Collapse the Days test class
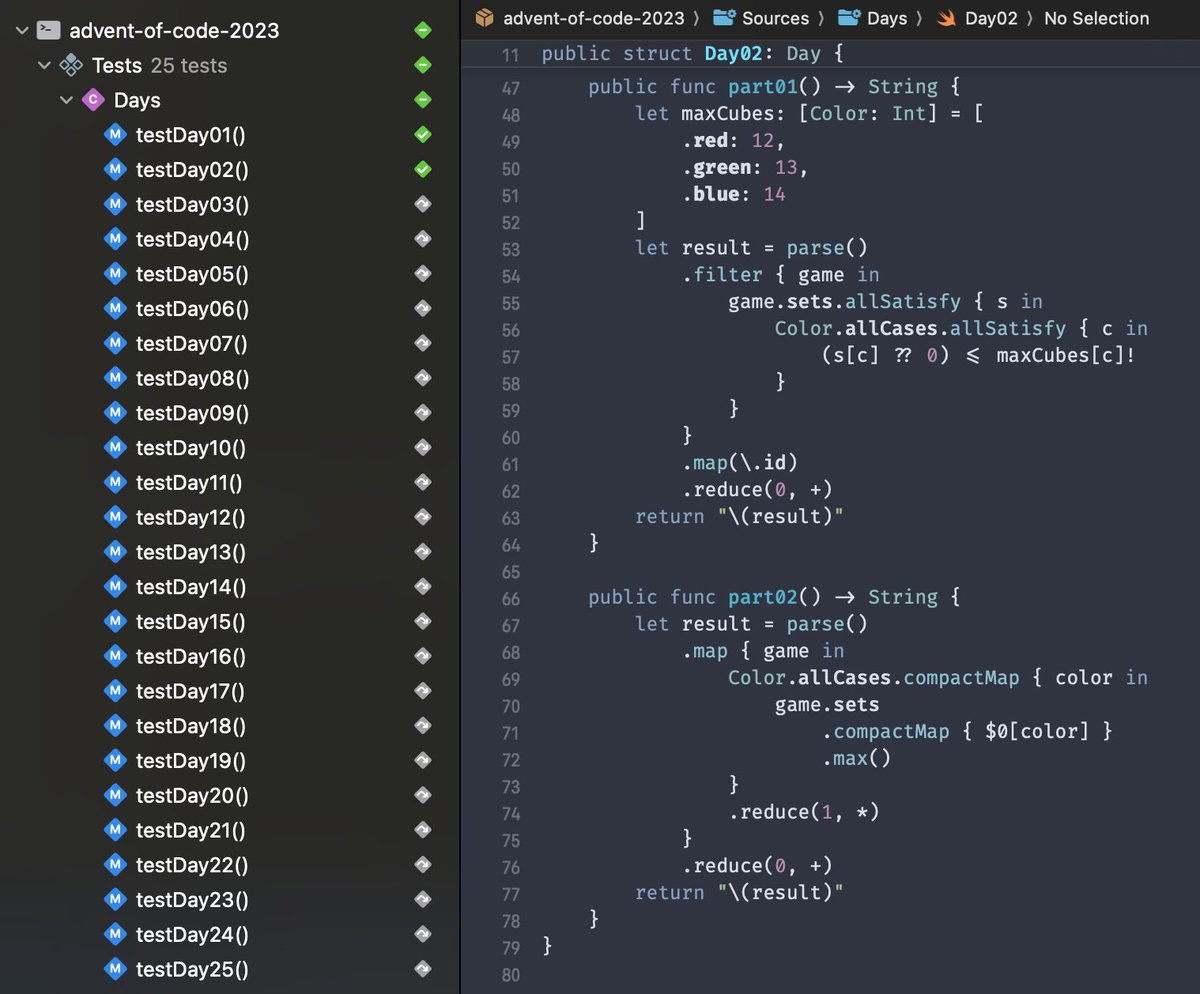 (x=67, y=100)
